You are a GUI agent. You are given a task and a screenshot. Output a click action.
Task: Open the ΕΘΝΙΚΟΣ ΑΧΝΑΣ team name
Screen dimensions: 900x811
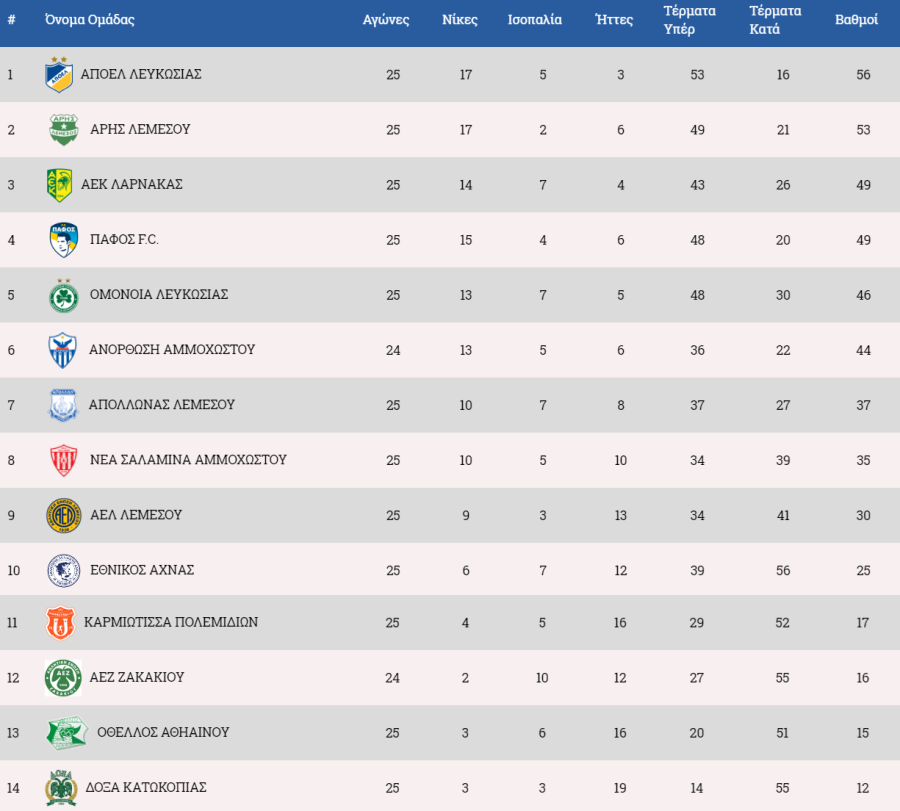click(x=142, y=570)
